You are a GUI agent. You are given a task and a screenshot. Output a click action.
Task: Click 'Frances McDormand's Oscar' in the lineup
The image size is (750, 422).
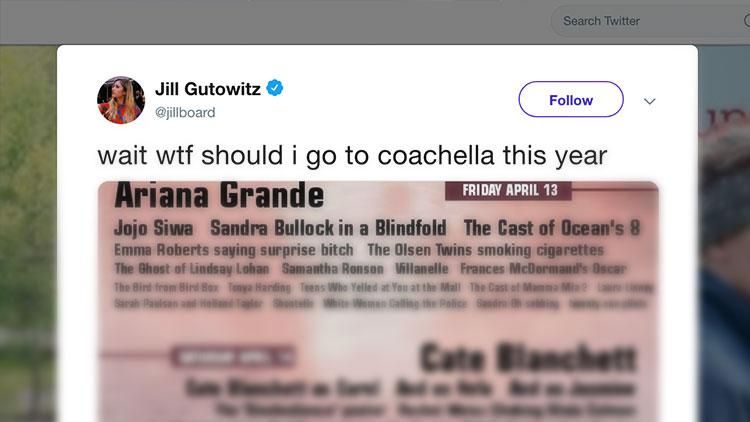(x=543, y=269)
